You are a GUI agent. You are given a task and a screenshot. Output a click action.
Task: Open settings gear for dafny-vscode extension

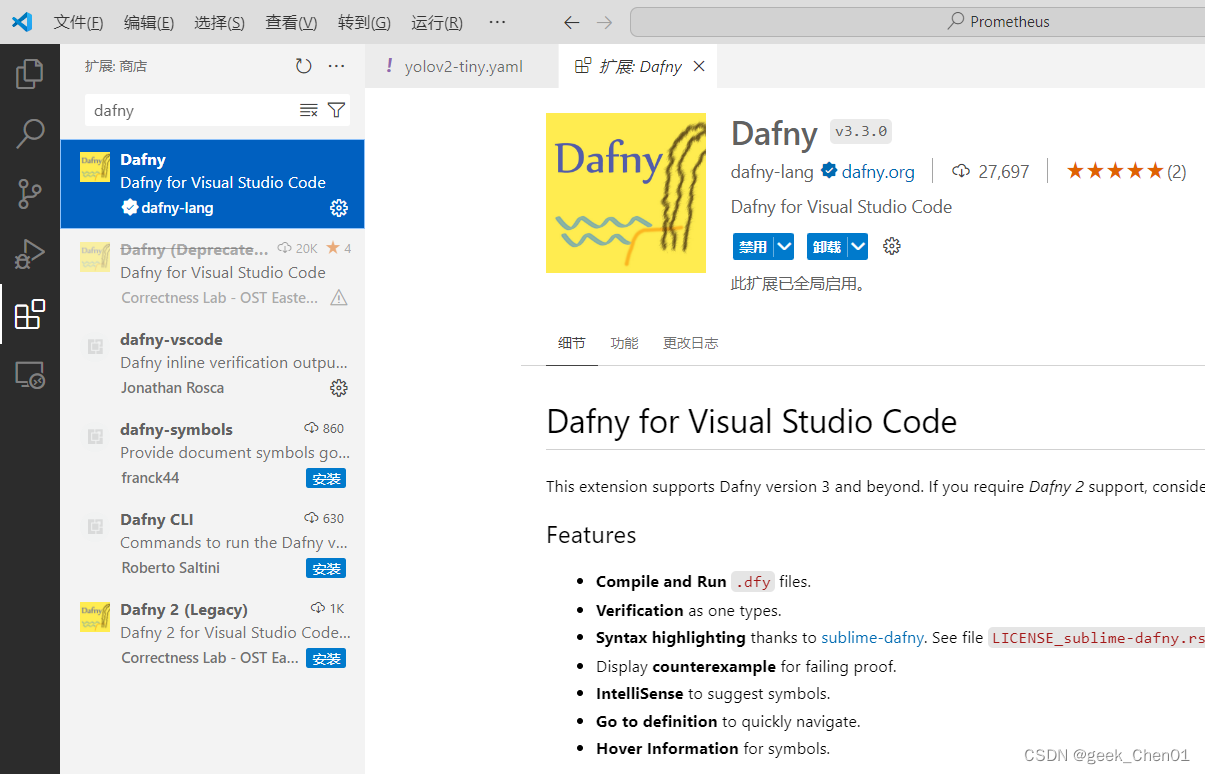pyautogui.click(x=339, y=388)
